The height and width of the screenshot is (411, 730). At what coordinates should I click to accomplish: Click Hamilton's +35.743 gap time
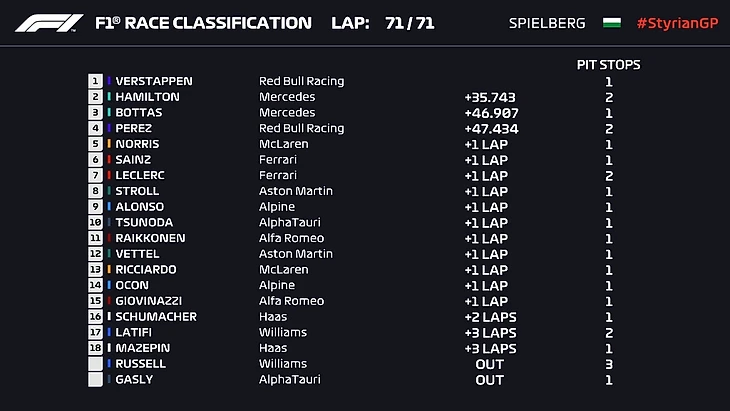[x=490, y=97]
